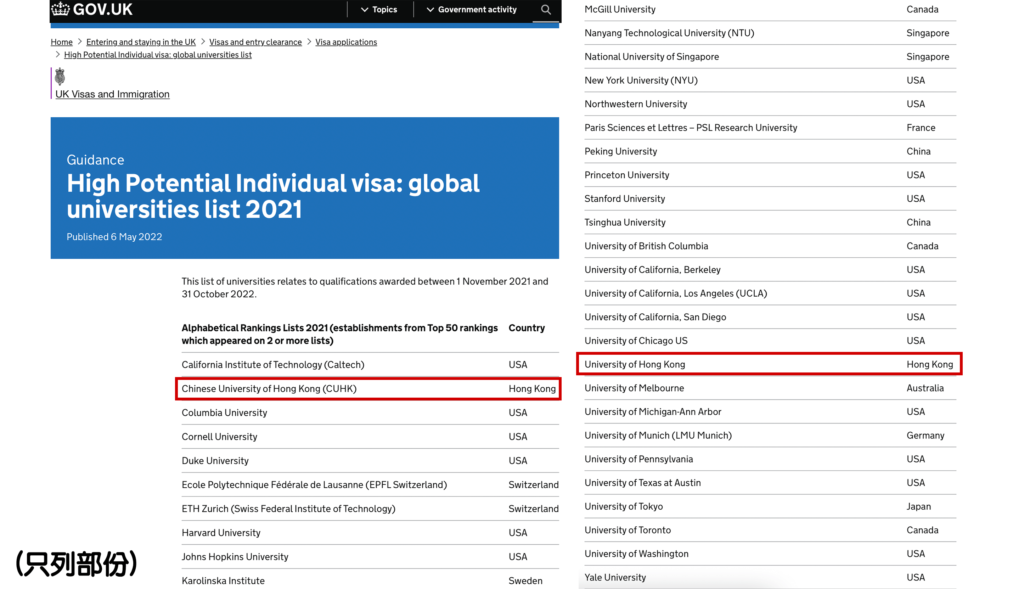Click the Peking University table entry

621,151
